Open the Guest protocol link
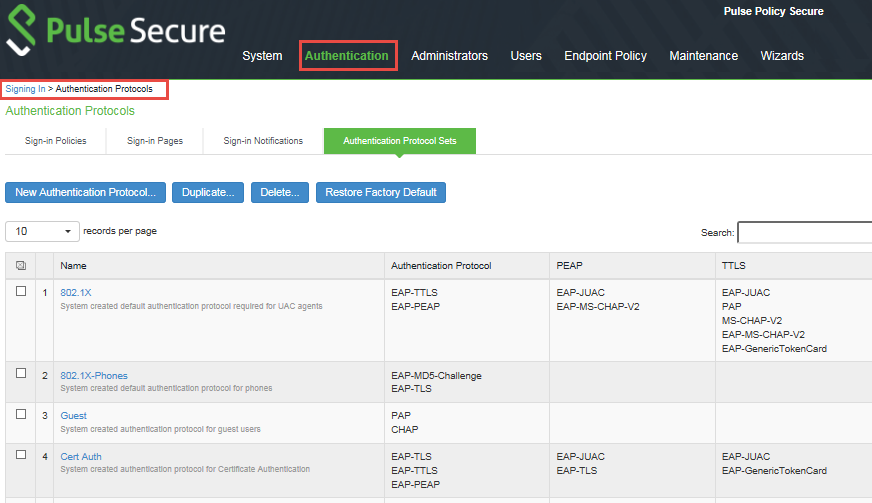 pos(73,416)
